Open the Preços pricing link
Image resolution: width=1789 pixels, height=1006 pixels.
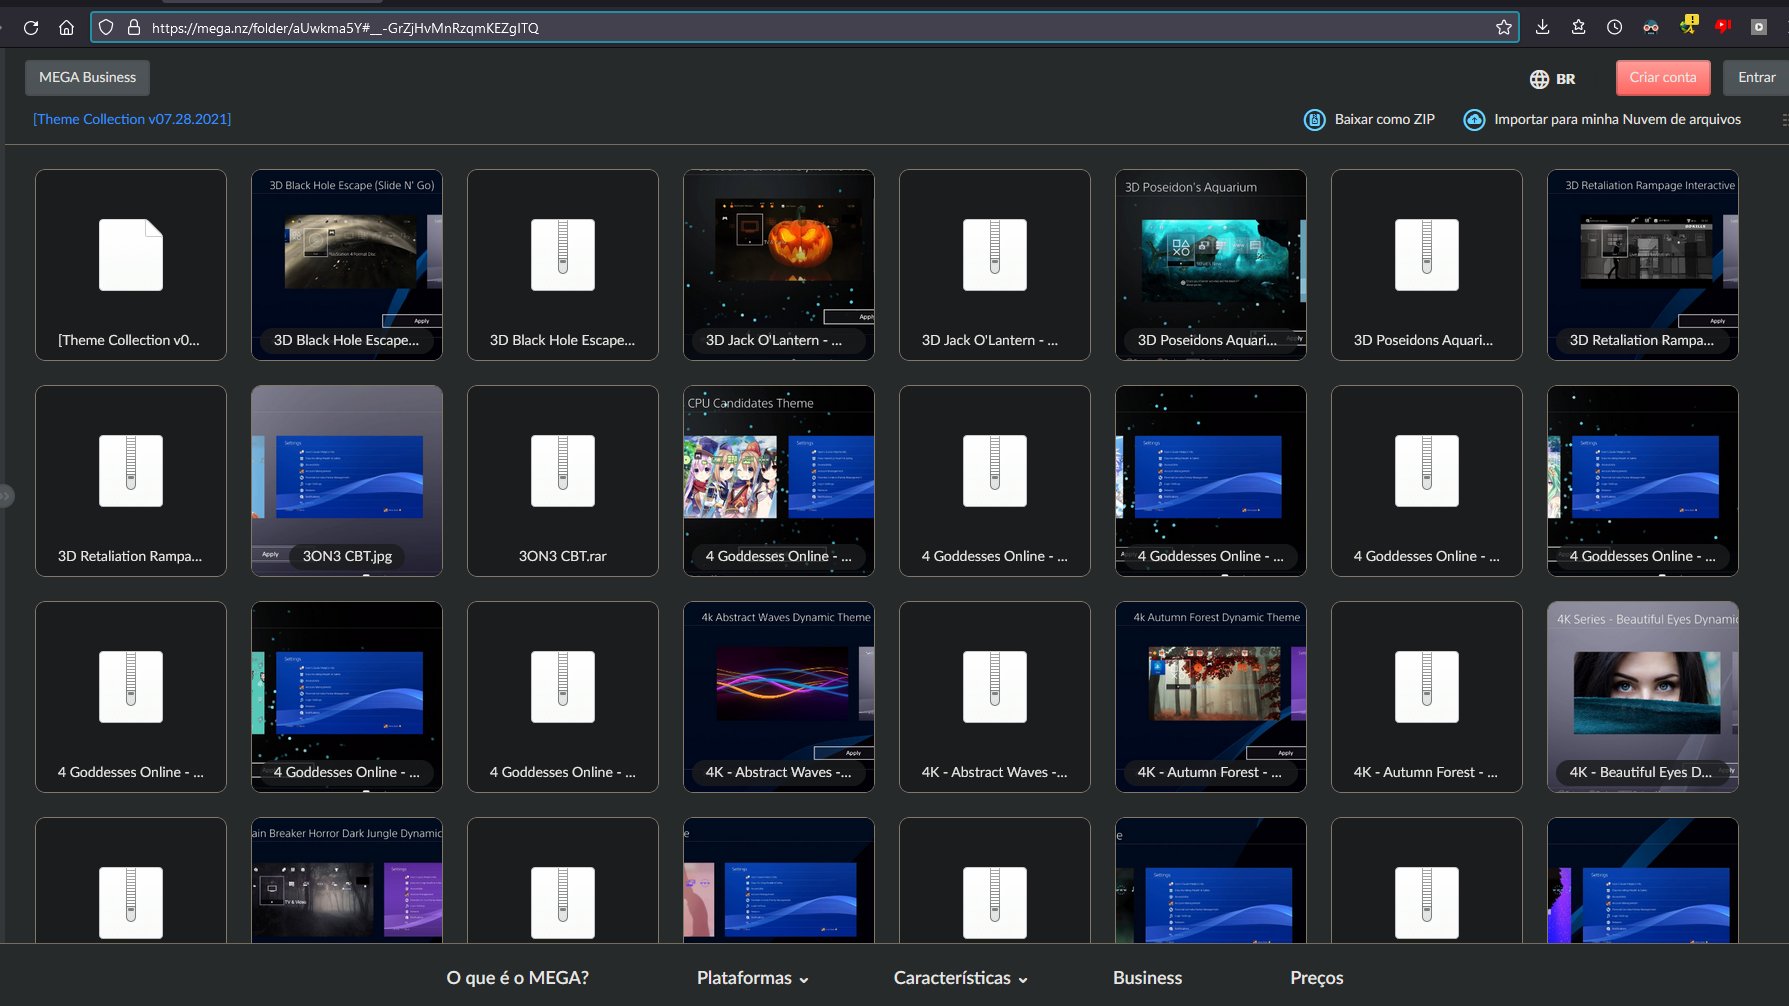pos(1317,978)
